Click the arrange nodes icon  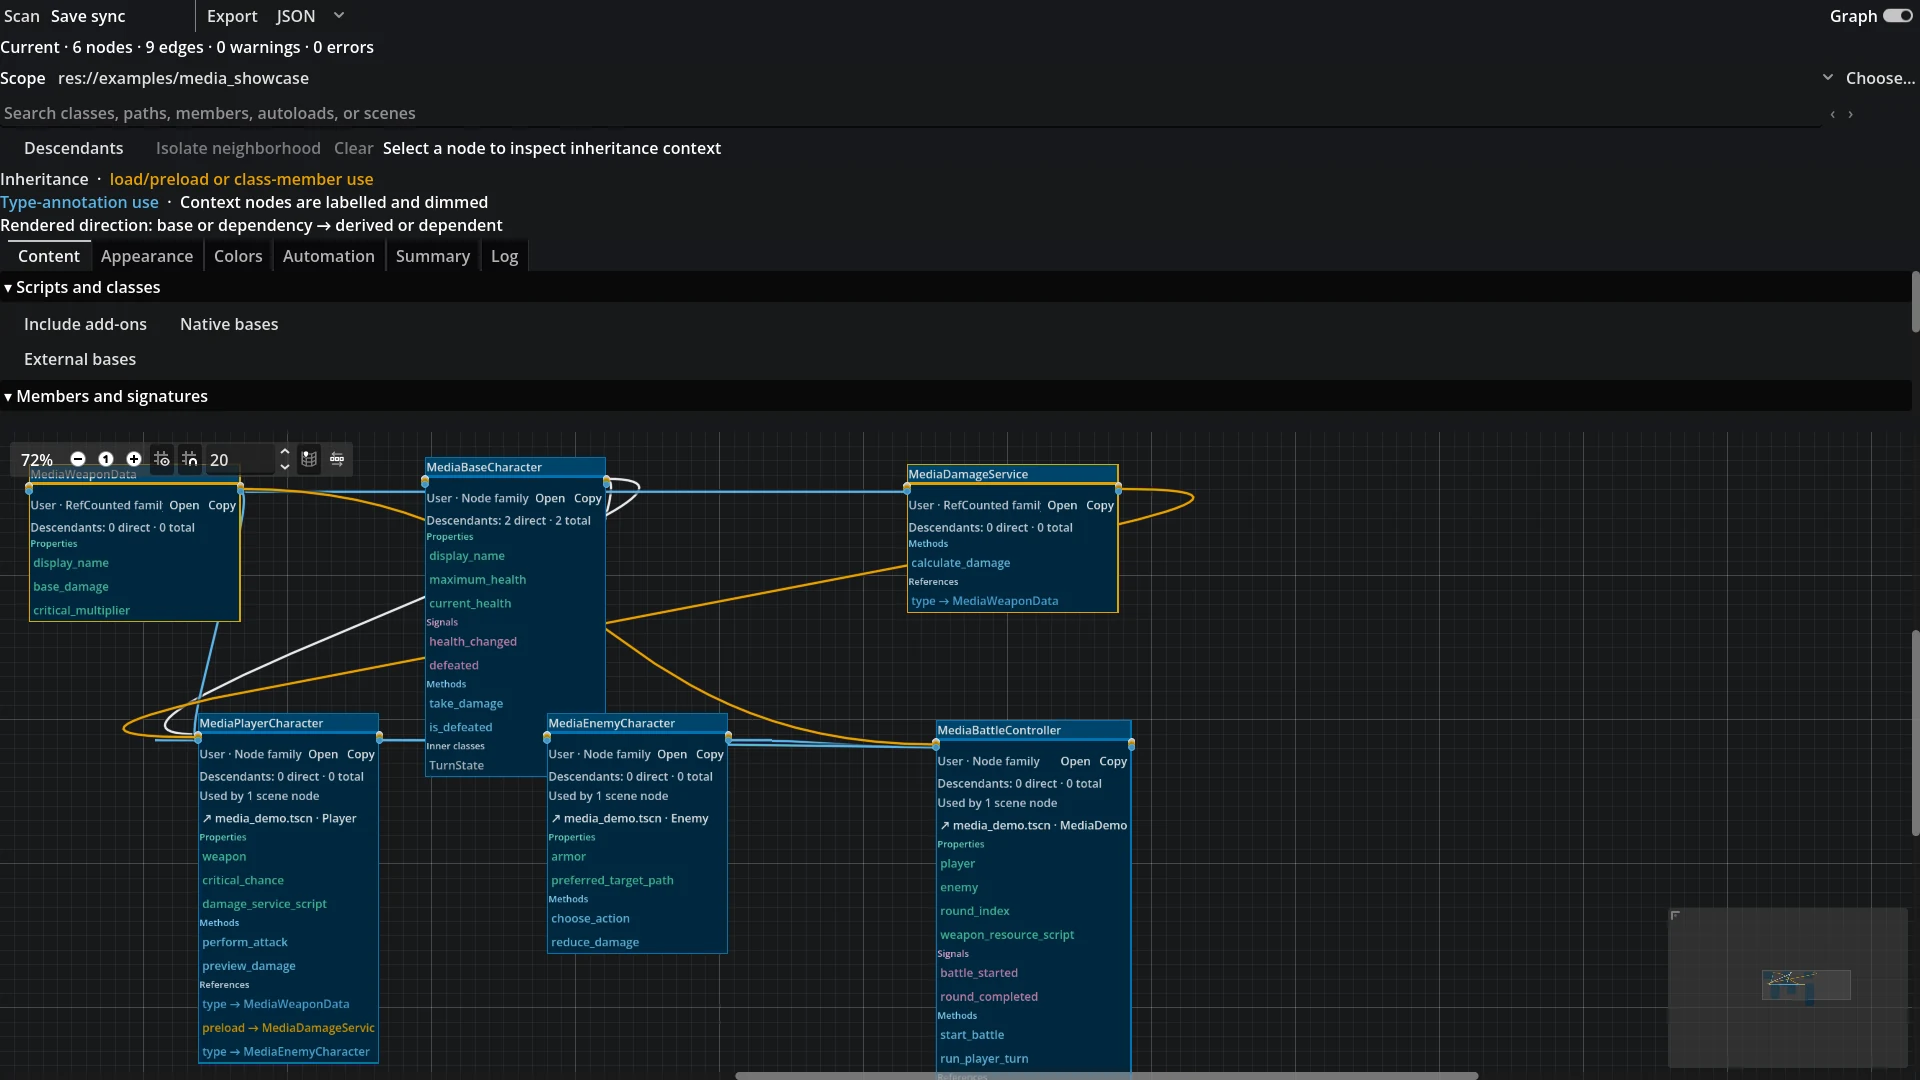(x=337, y=459)
